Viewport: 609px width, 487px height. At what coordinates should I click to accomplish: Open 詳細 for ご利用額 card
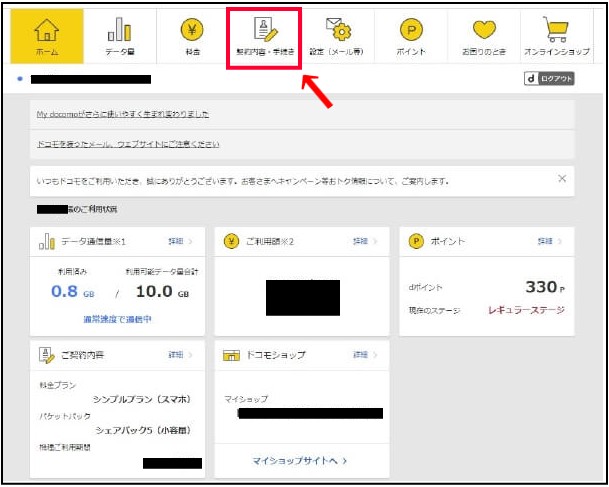(365, 241)
